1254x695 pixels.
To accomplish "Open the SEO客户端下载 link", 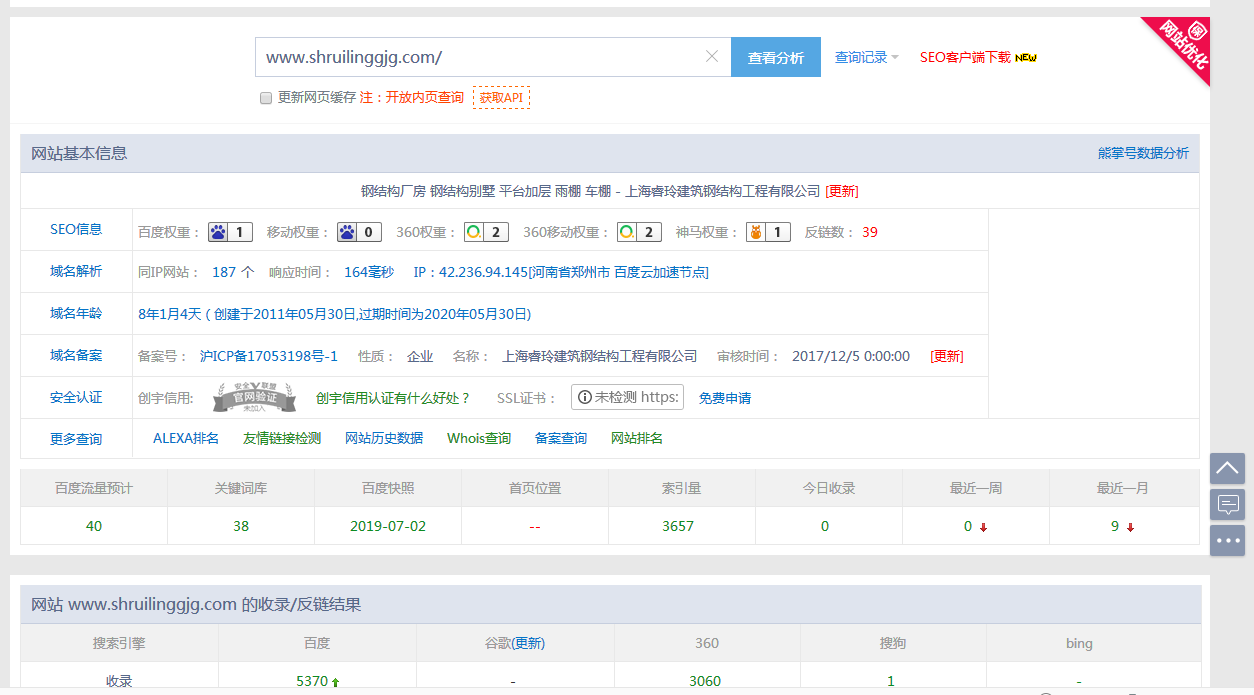I will [966, 57].
